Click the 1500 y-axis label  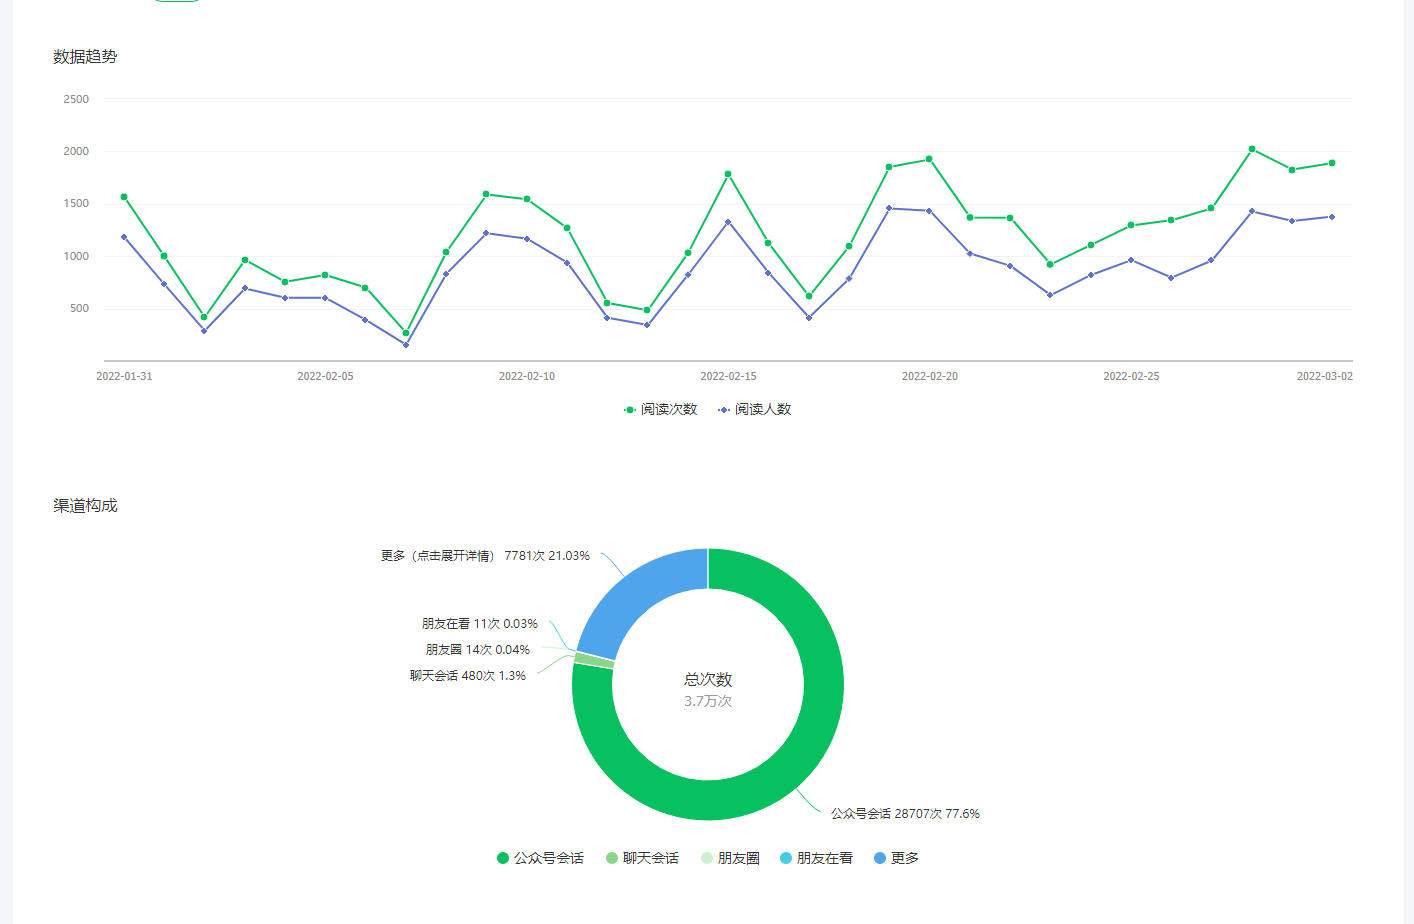(x=76, y=203)
